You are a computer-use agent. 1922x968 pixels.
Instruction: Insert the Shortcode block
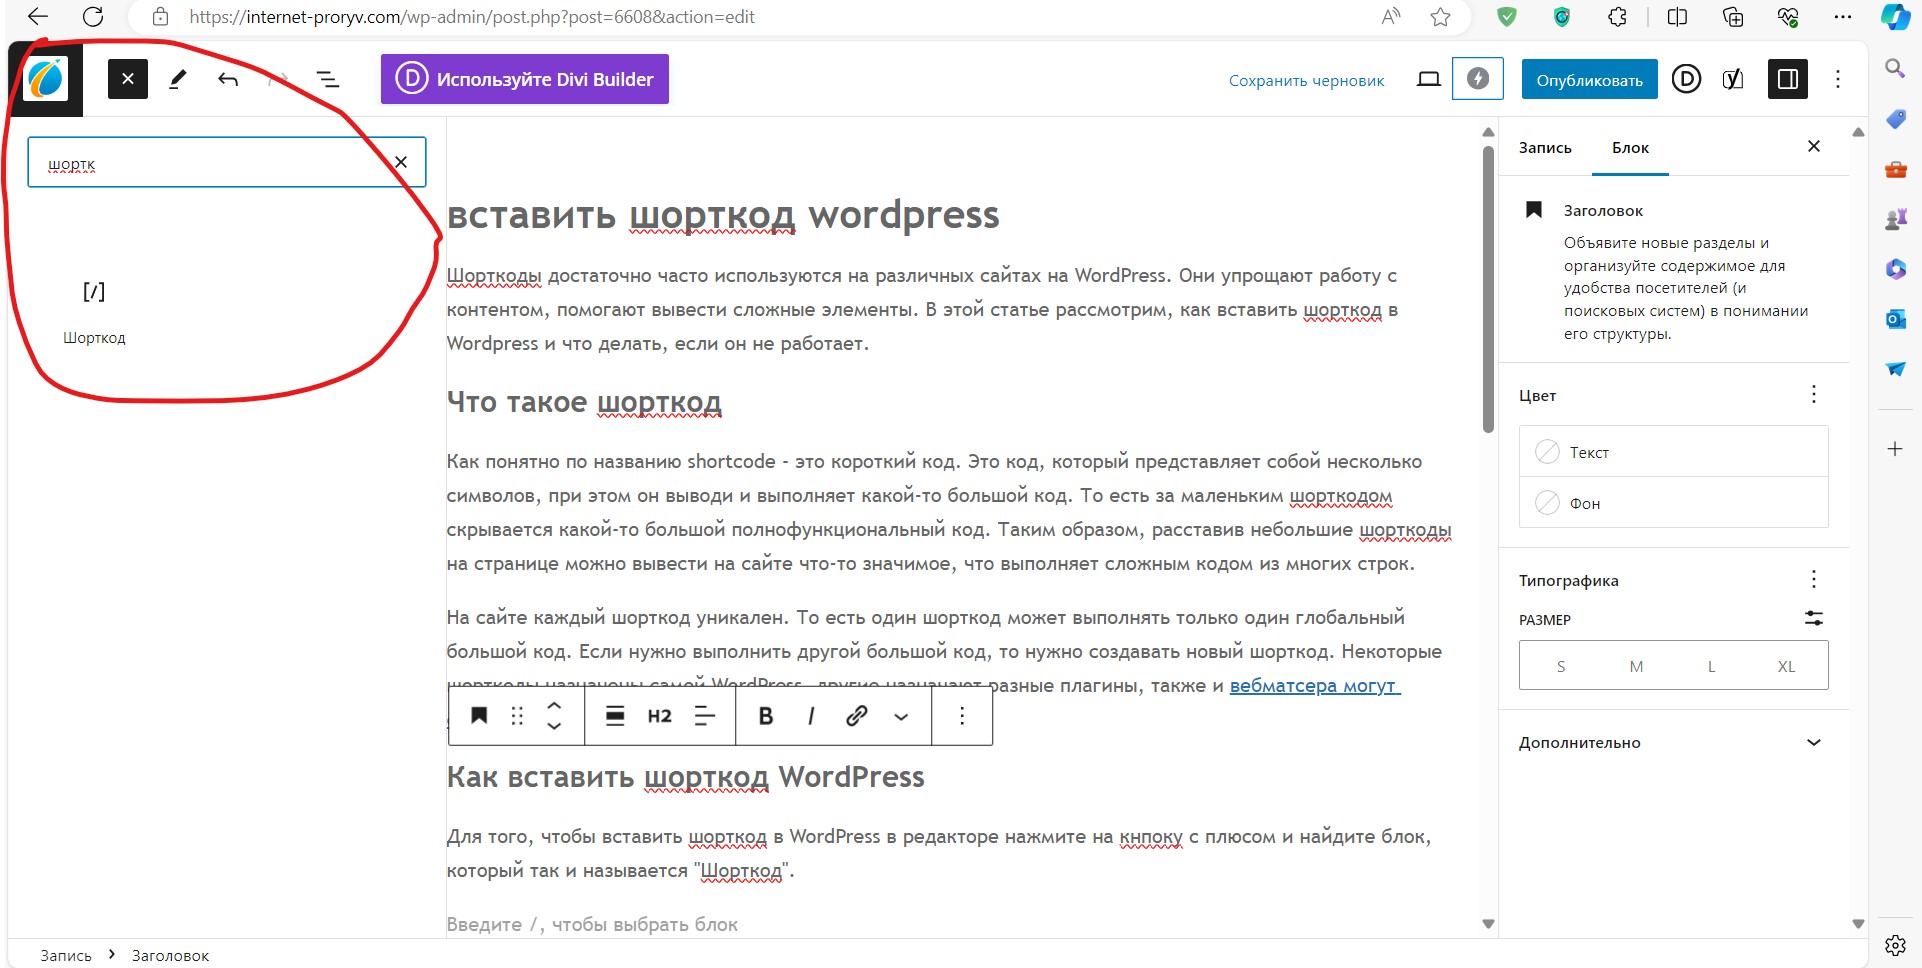(x=94, y=311)
